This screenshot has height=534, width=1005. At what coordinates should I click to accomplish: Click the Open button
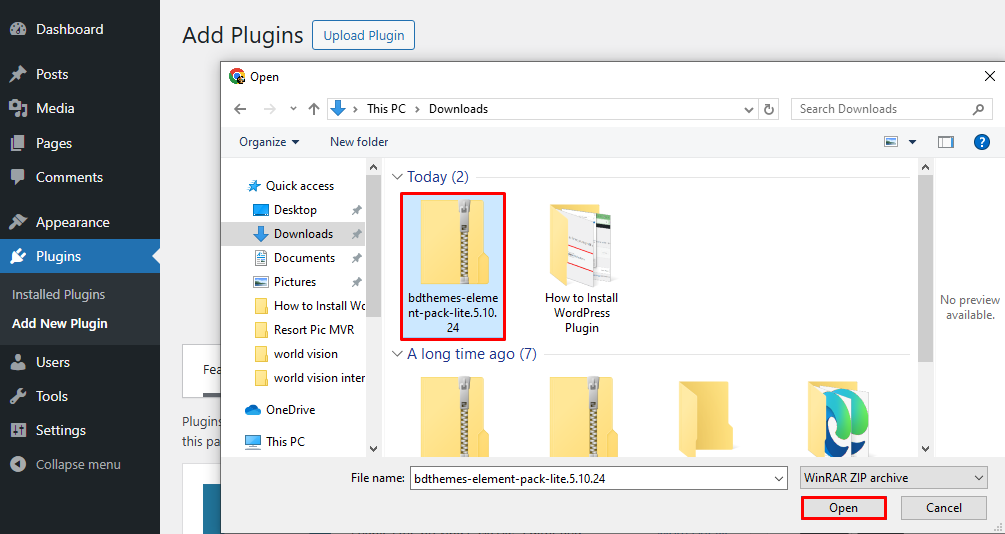point(843,508)
